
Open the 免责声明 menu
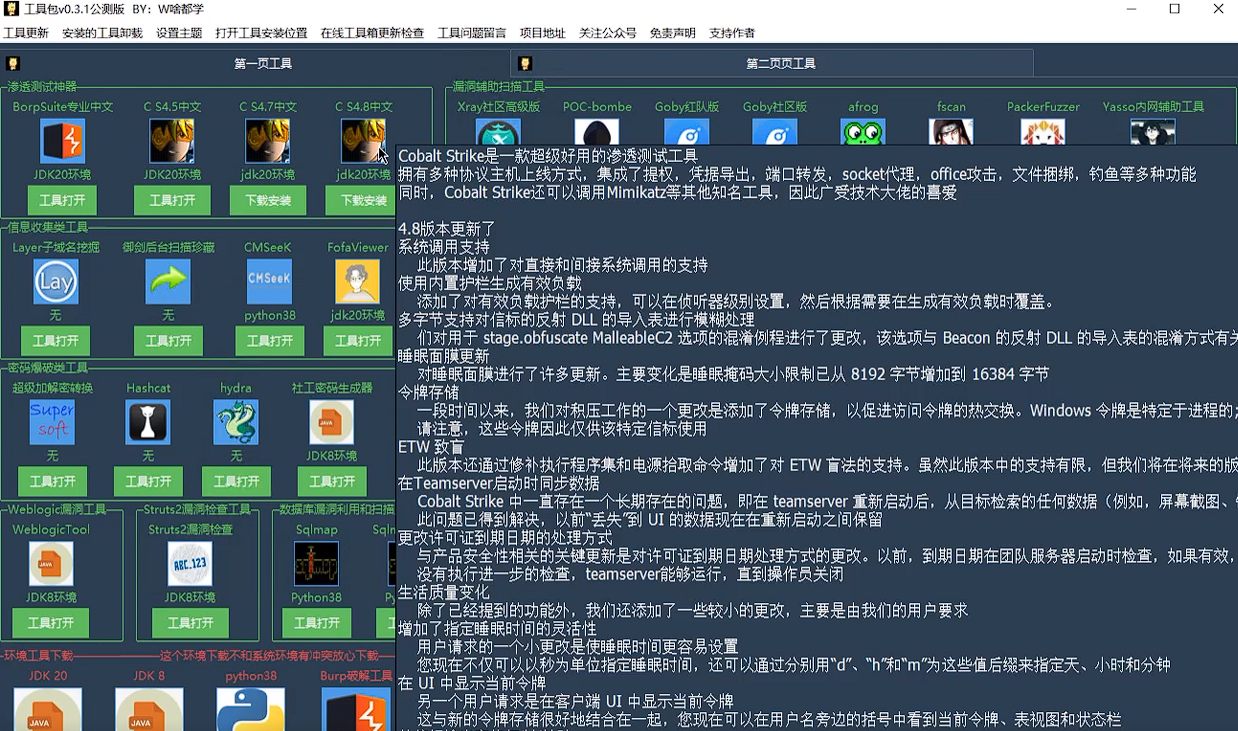(673, 33)
